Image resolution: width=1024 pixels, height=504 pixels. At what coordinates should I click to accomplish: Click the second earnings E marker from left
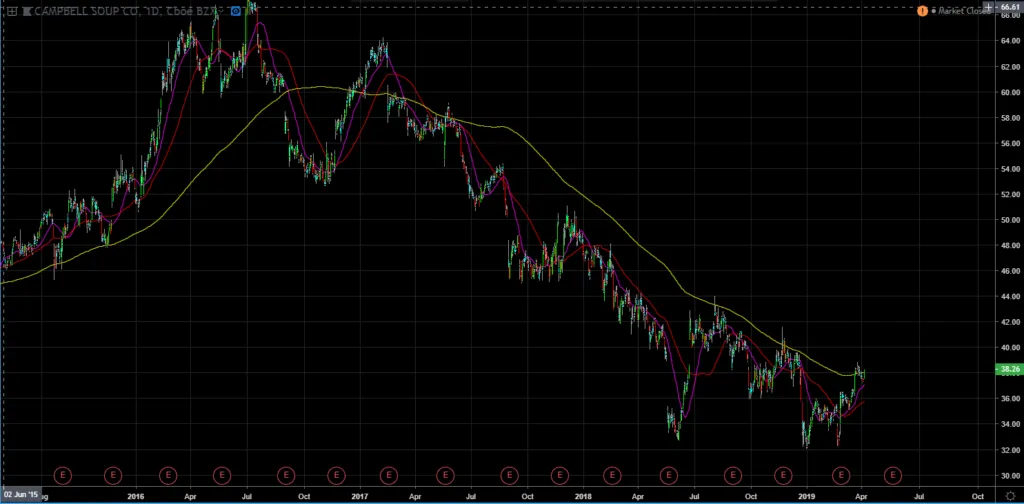pyautogui.click(x=114, y=475)
